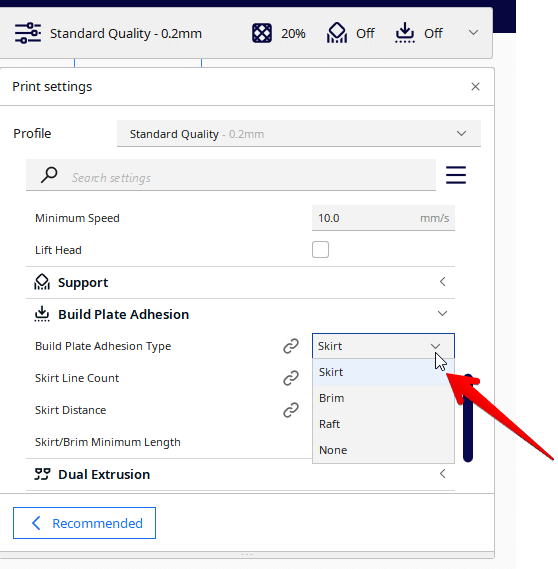Click the infill density pattern icon
This screenshot has width=558, height=569.
pyautogui.click(x=262, y=33)
